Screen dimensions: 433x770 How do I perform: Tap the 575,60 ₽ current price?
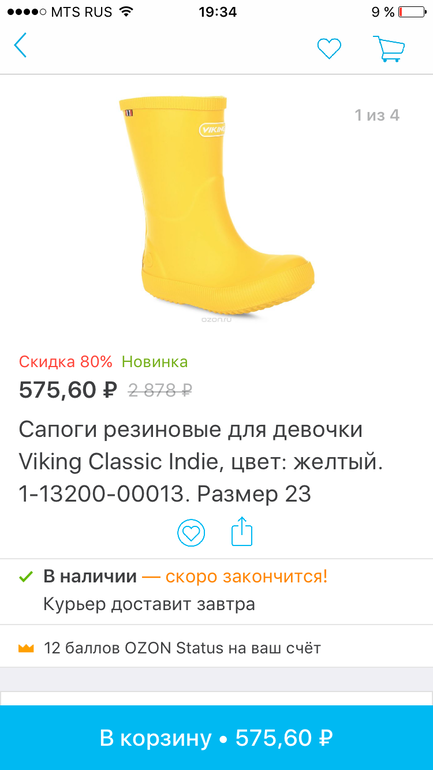(x=68, y=390)
